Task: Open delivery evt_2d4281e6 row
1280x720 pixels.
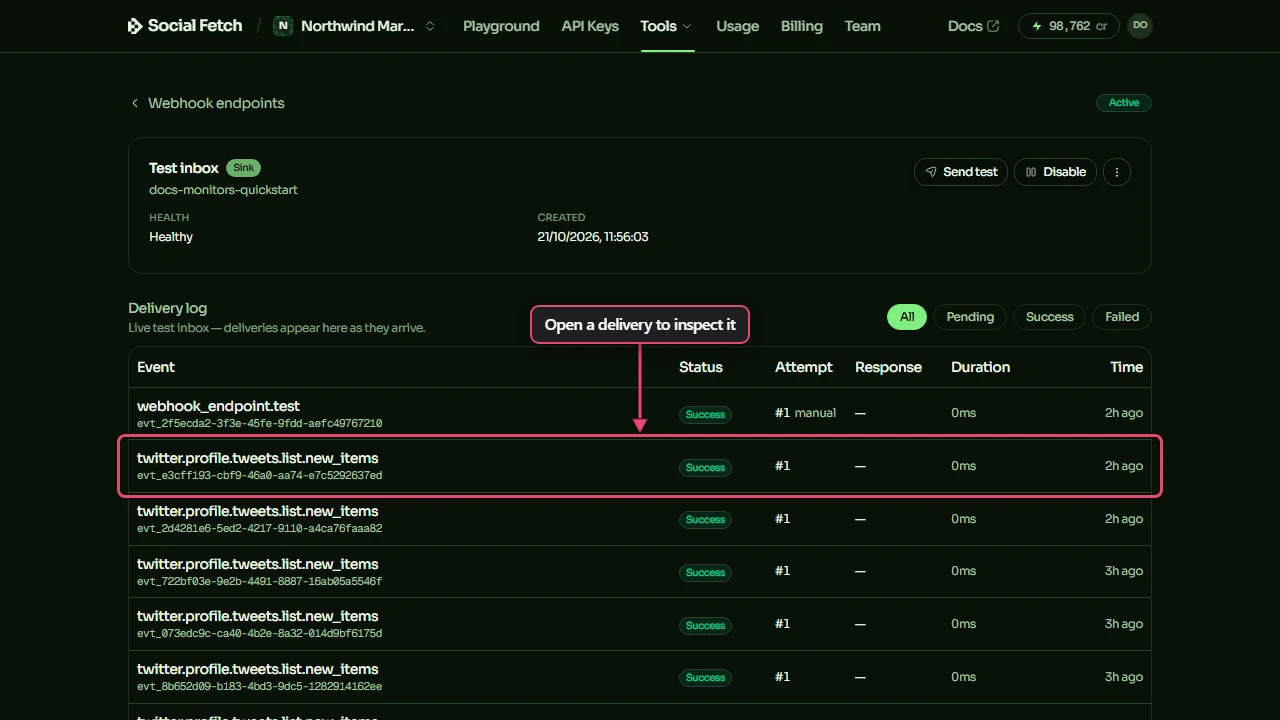Action: [640, 519]
